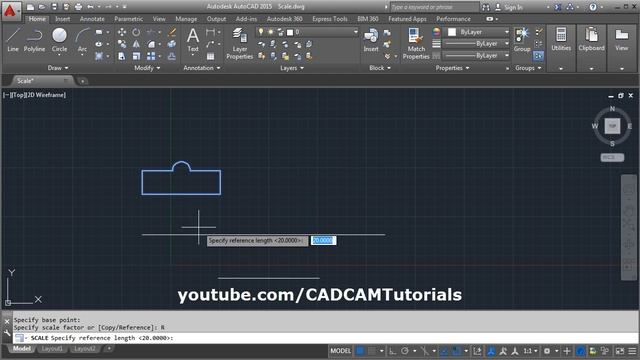Select the Scale tool in Modify panel
This screenshot has height=360, width=640.
tap(136, 56)
